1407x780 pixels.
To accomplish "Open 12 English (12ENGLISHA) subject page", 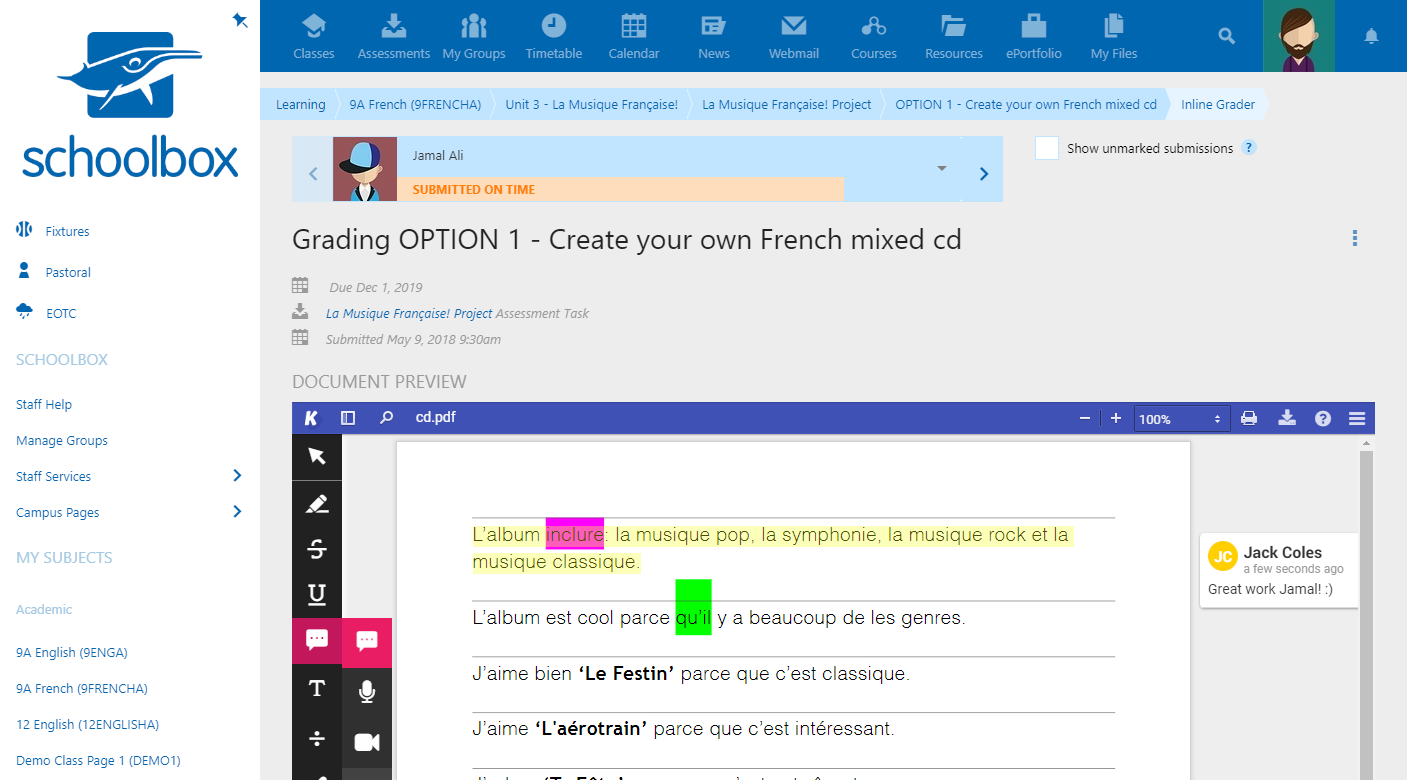I will [88, 724].
